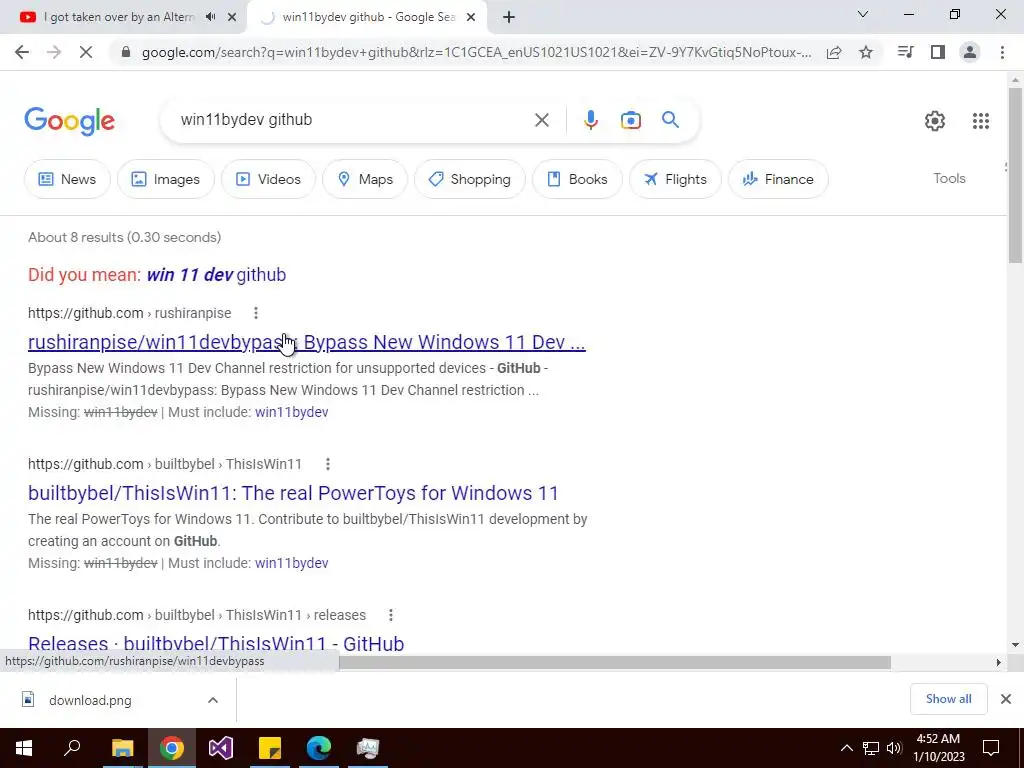This screenshot has width=1024, height=768.
Task: Go back using the browser back arrow
Action: 22,52
